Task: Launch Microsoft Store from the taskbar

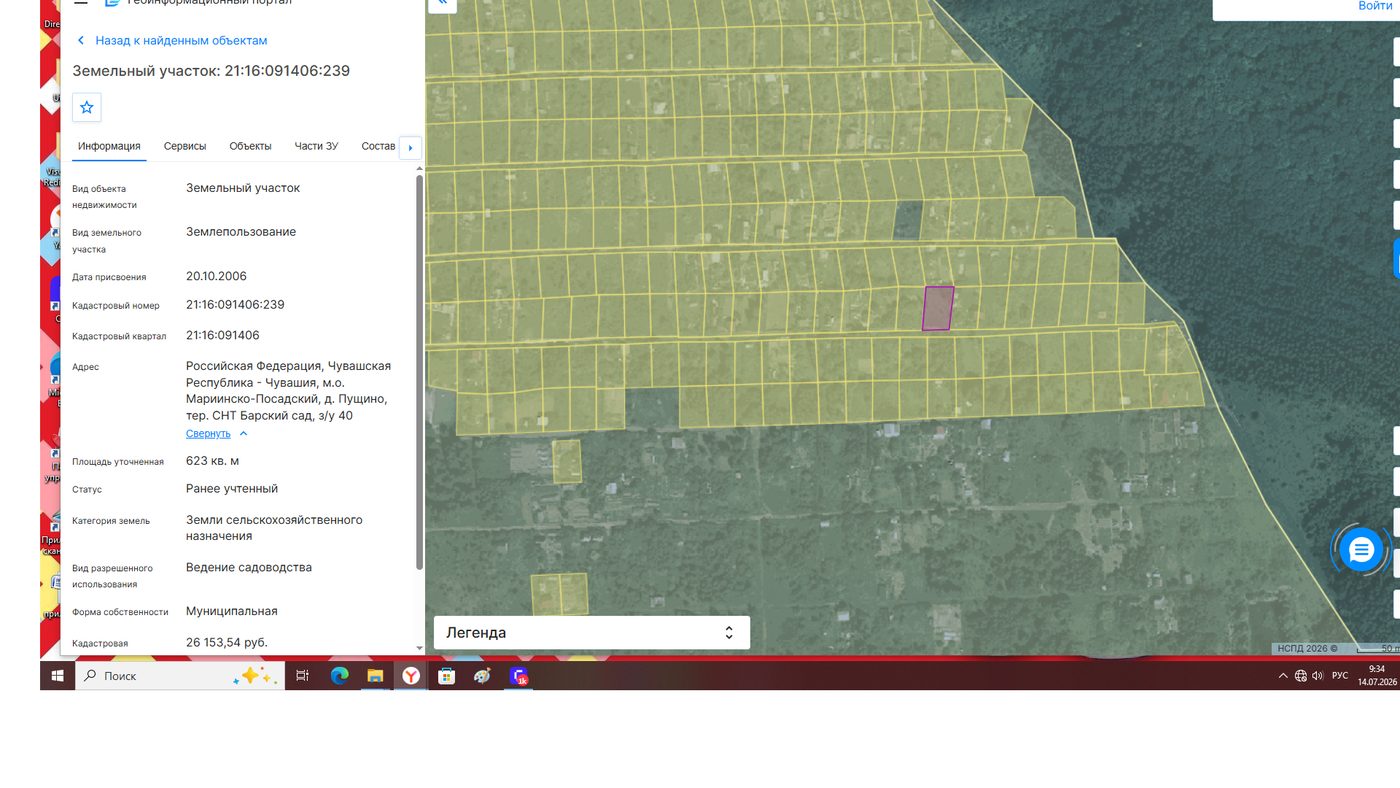Action: tap(447, 676)
